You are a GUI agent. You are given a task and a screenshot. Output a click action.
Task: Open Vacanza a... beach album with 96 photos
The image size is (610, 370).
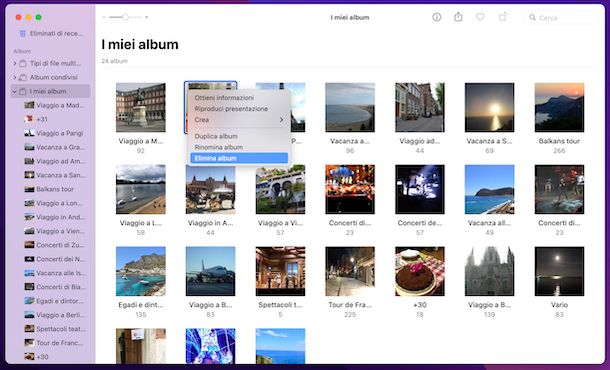pos(350,107)
